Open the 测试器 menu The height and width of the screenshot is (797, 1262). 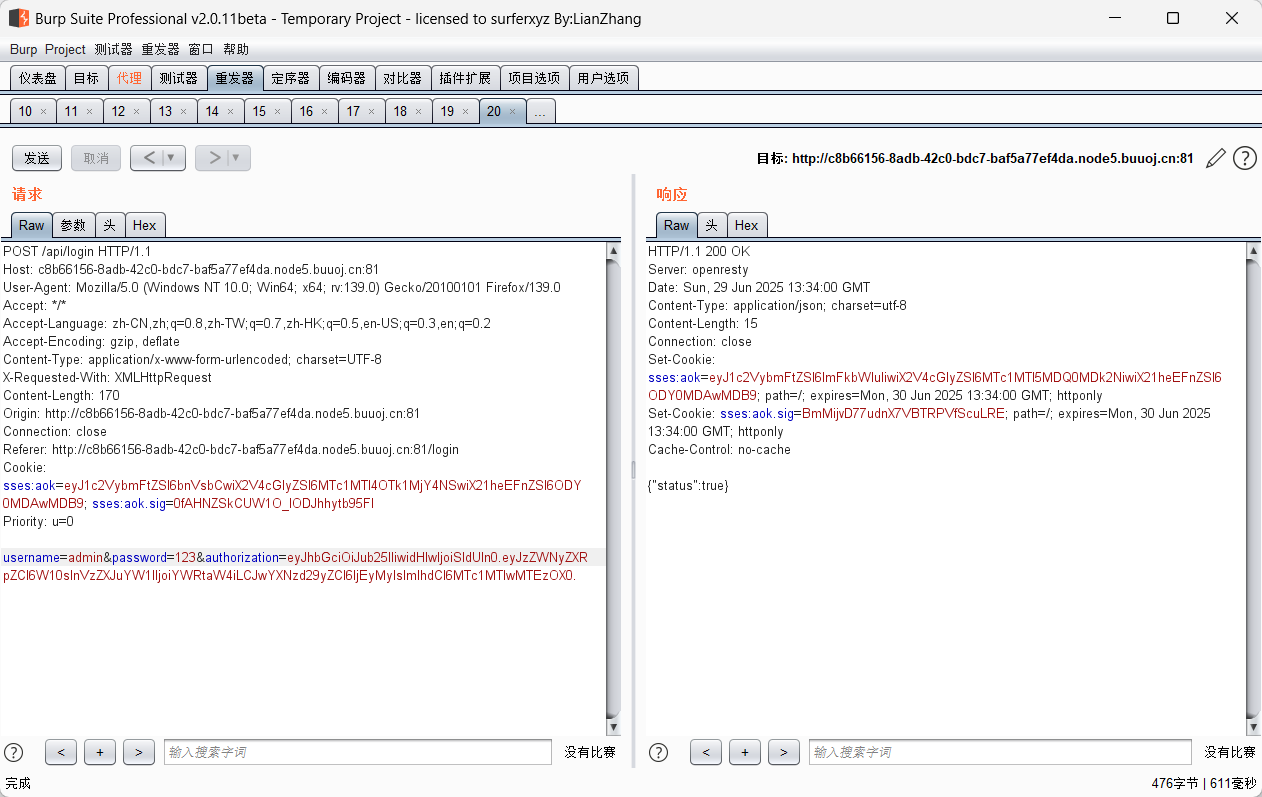tap(113, 49)
